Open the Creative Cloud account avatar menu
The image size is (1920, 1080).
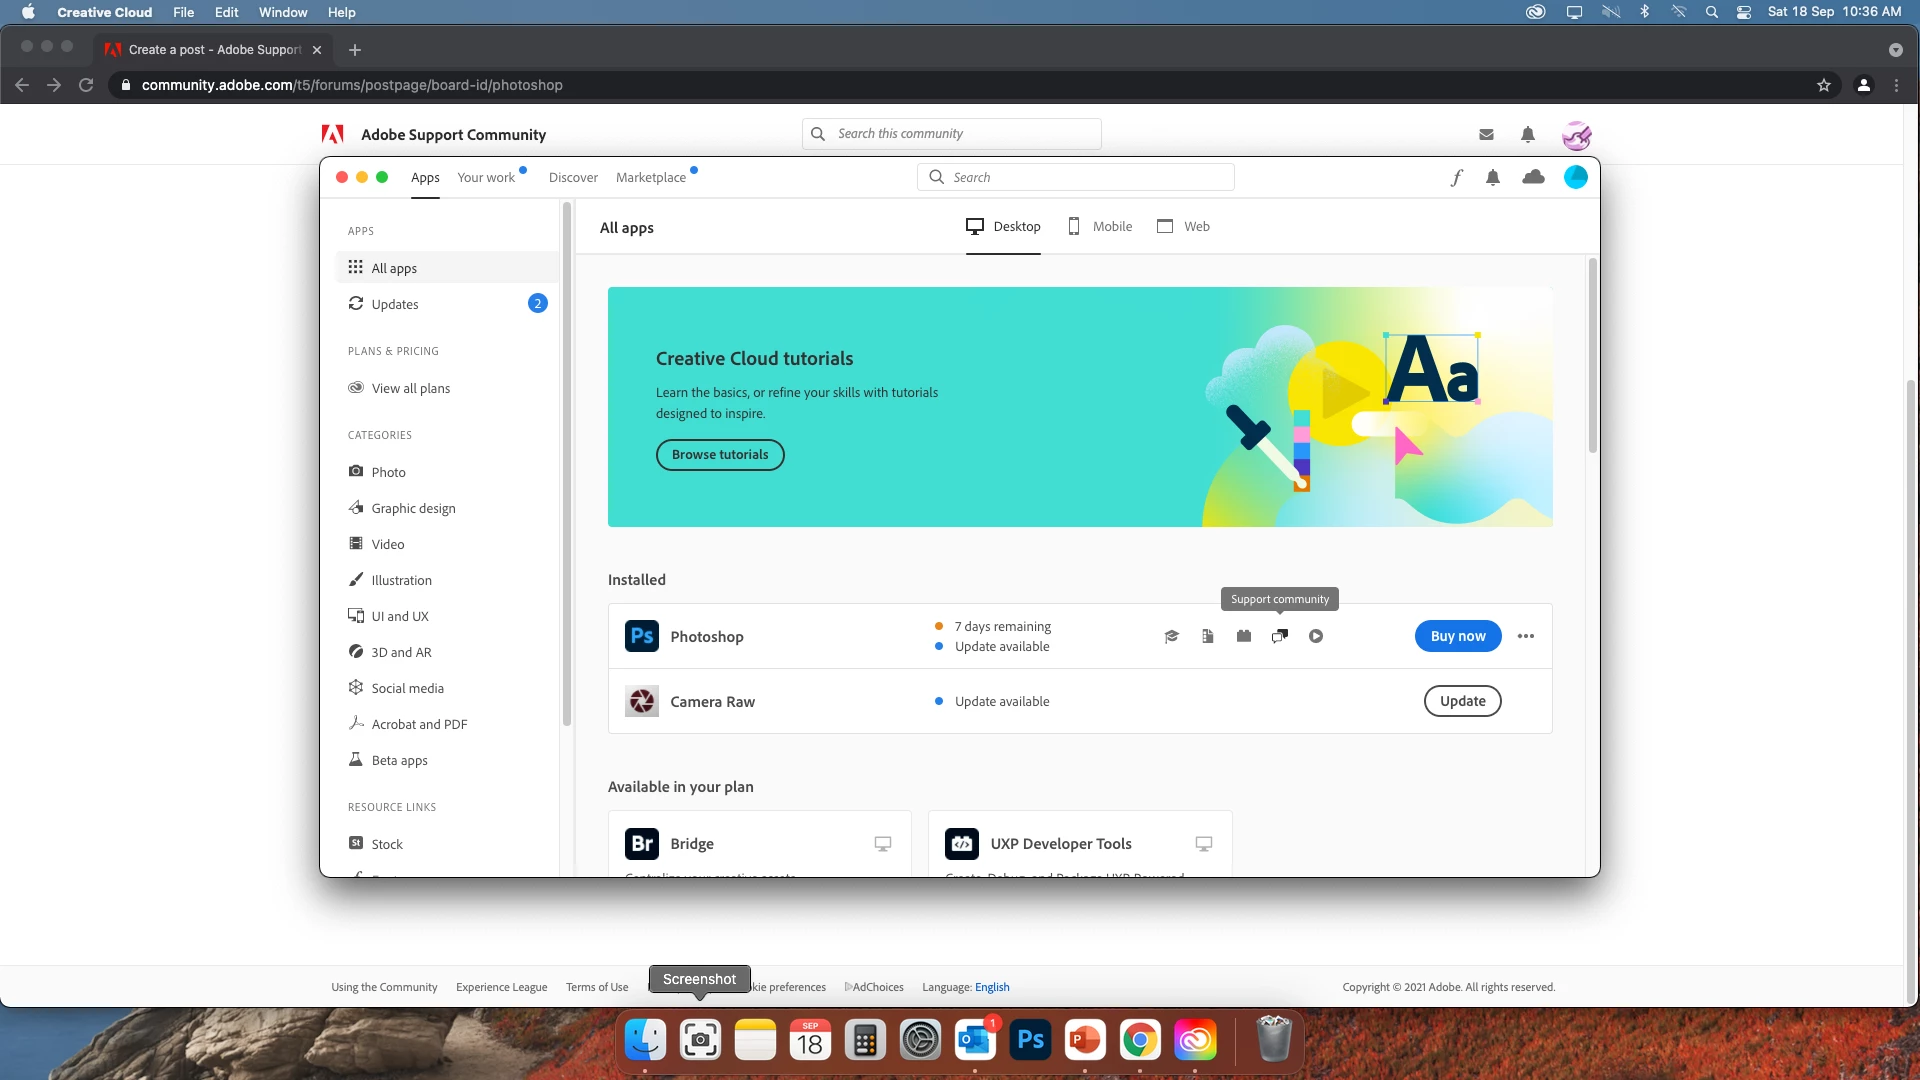point(1576,177)
